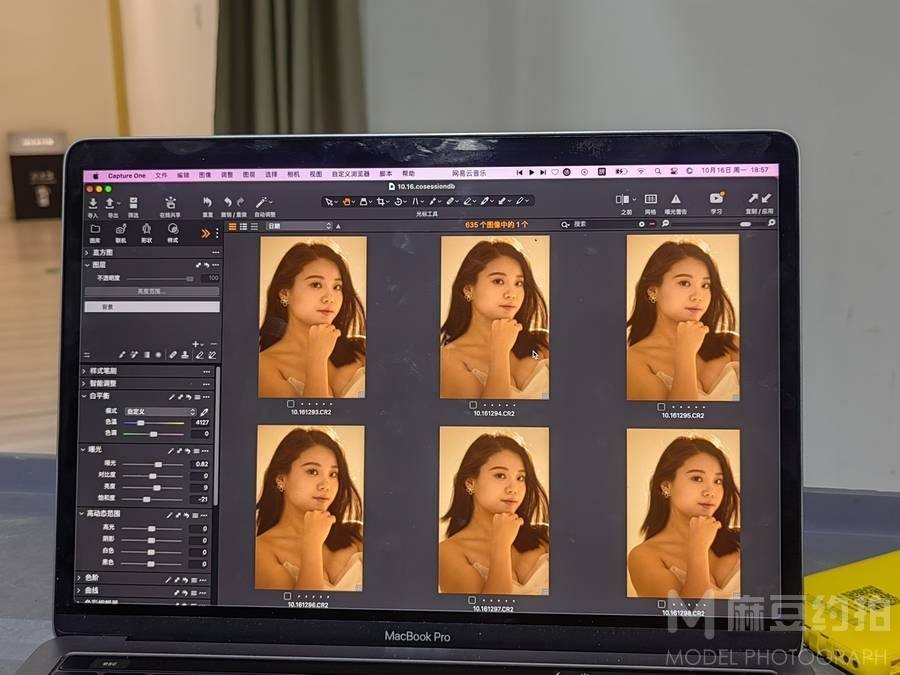The image size is (900, 675).
Task: Click the menu bar music play button
Action: [532, 172]
